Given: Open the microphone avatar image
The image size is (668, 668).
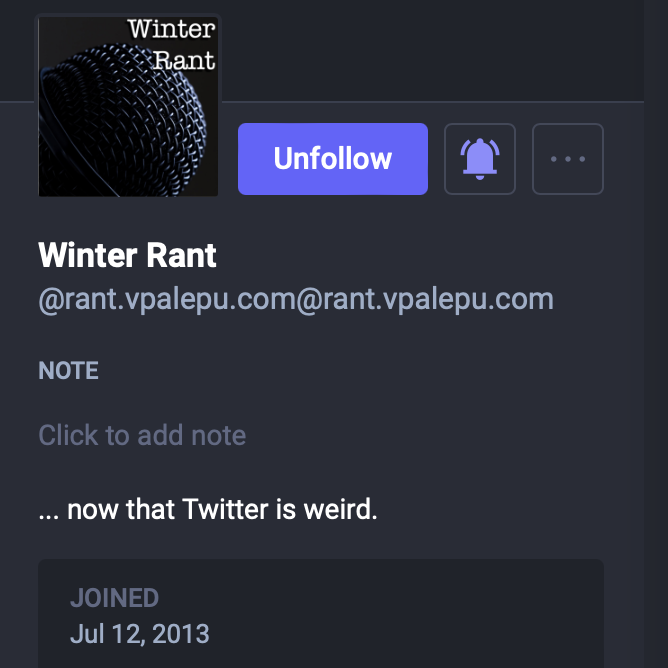Looking at the screenshot, I should click(128, 106).
